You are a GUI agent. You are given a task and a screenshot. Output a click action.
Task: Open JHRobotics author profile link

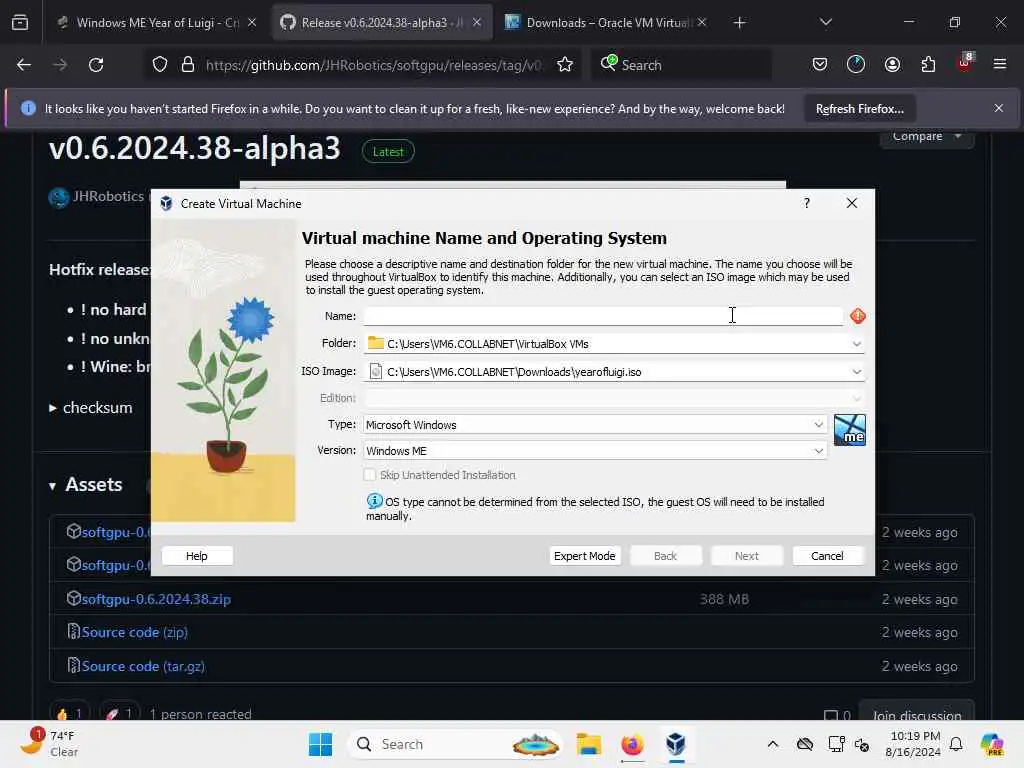click(x=108, y=196)
